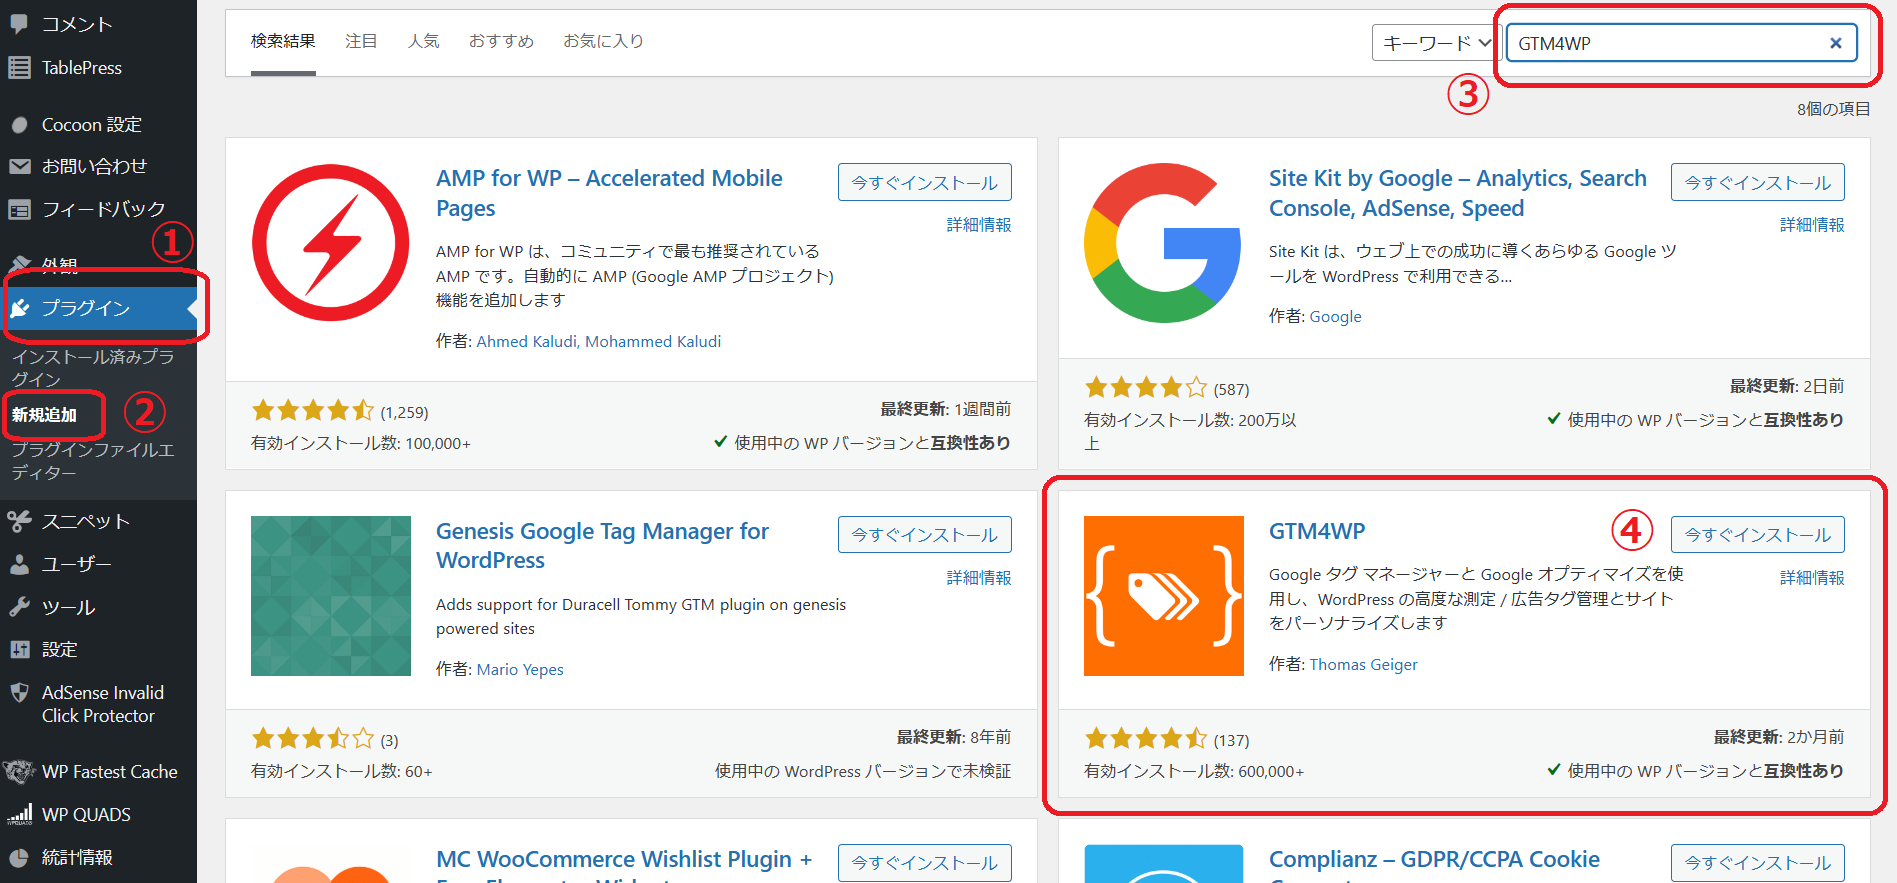The height and width of the screenshot is (883, 1897).
Task: Open 詳細情報 for Site Kit by Google
Action: click(1812, 225)
